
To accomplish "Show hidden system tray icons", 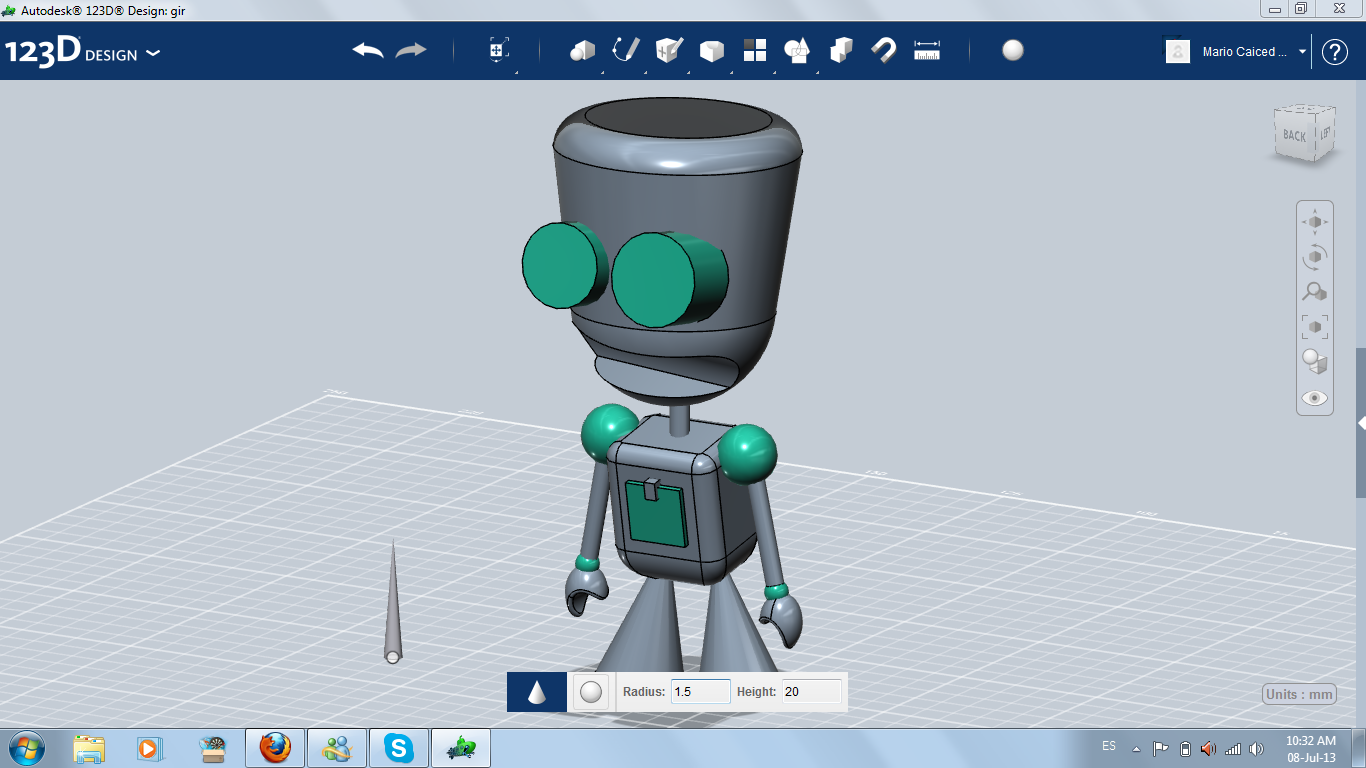I will coord(1136,749).
